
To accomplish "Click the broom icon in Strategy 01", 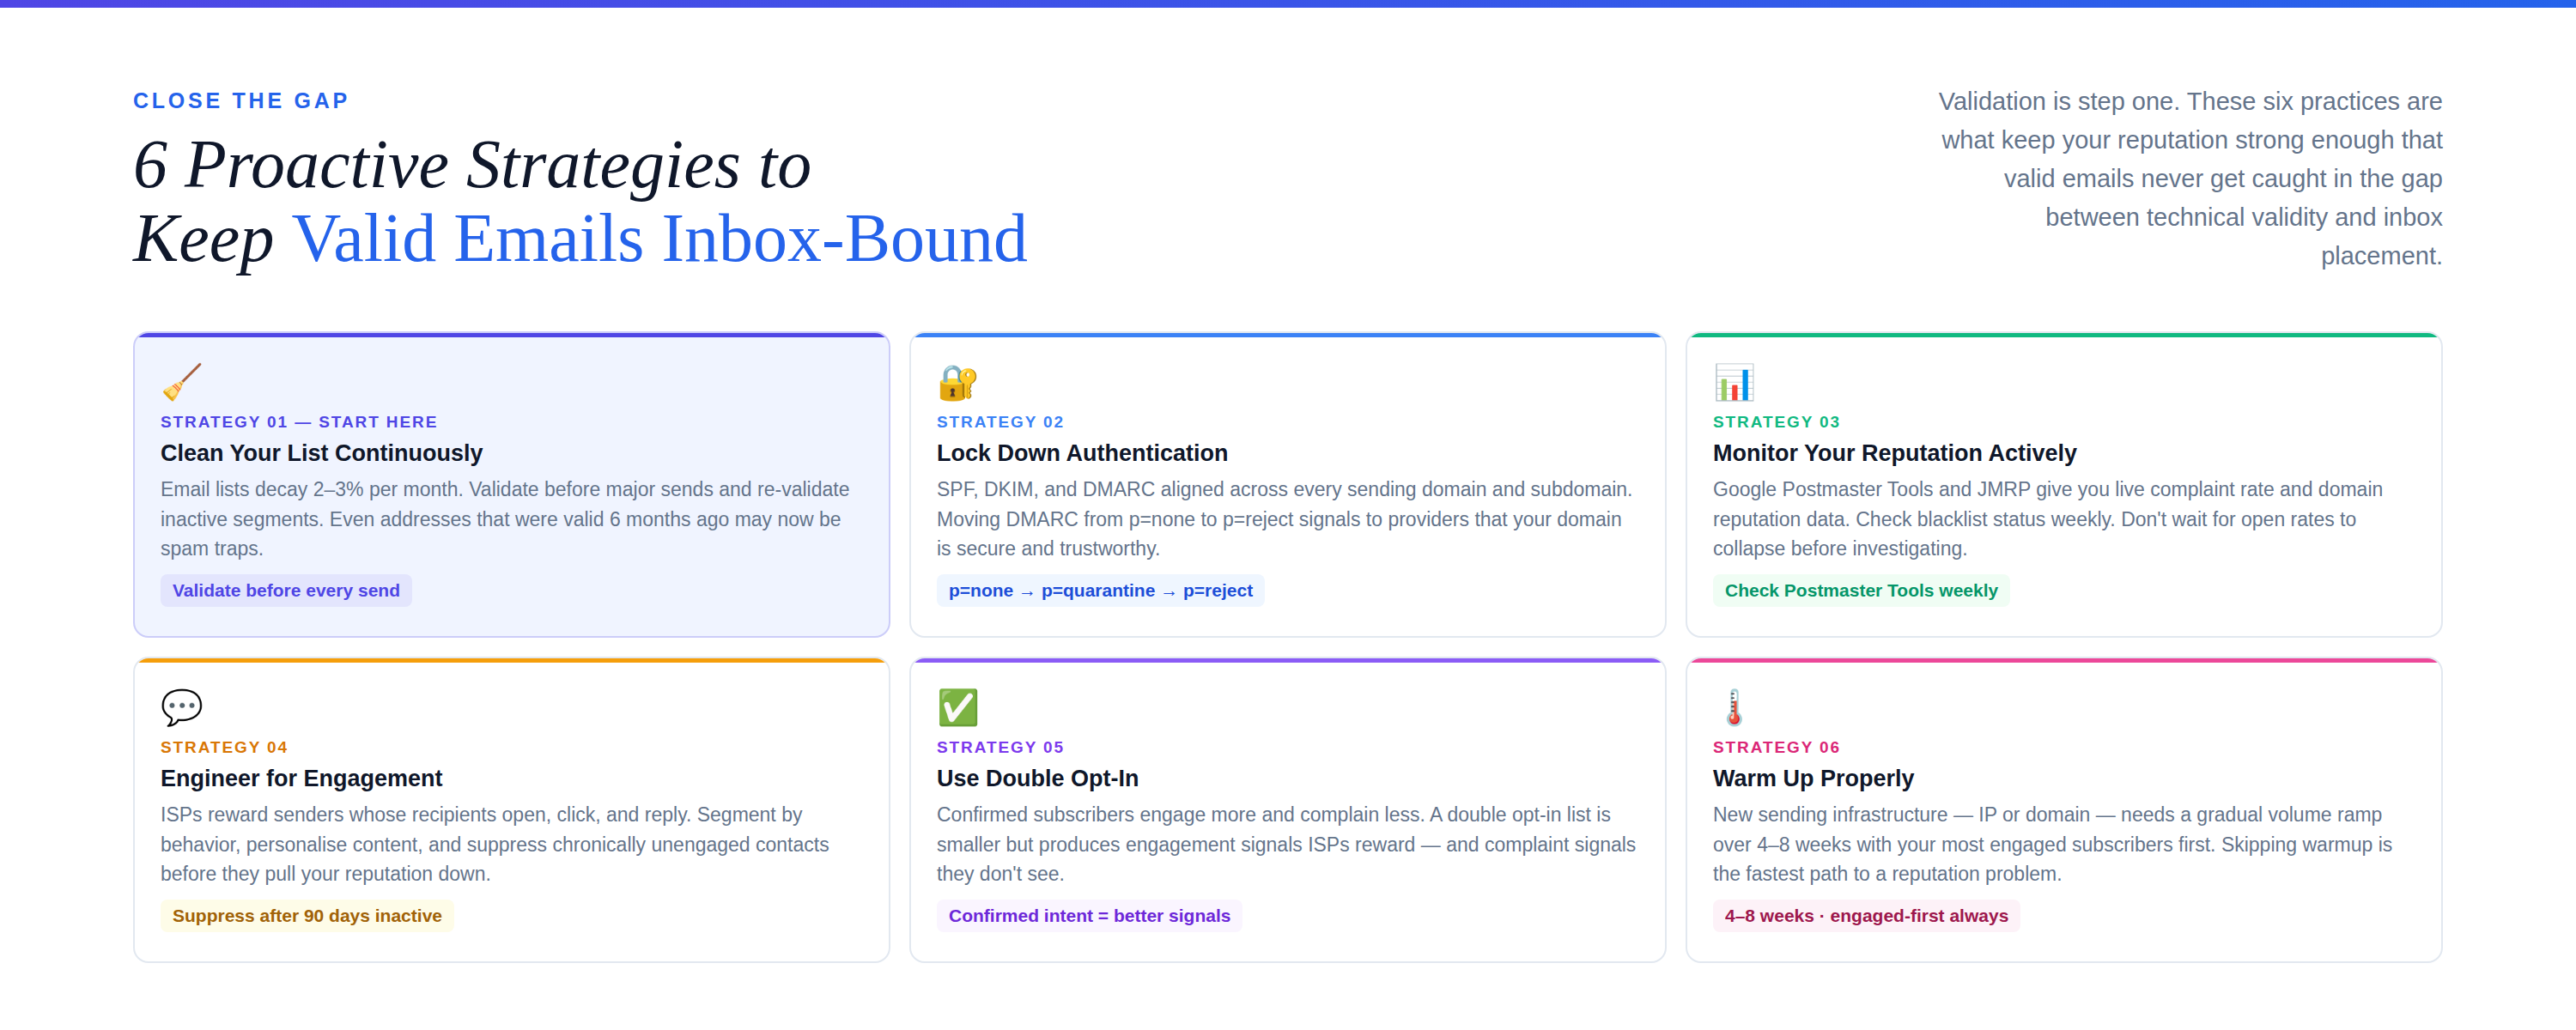I will (182, 382).
